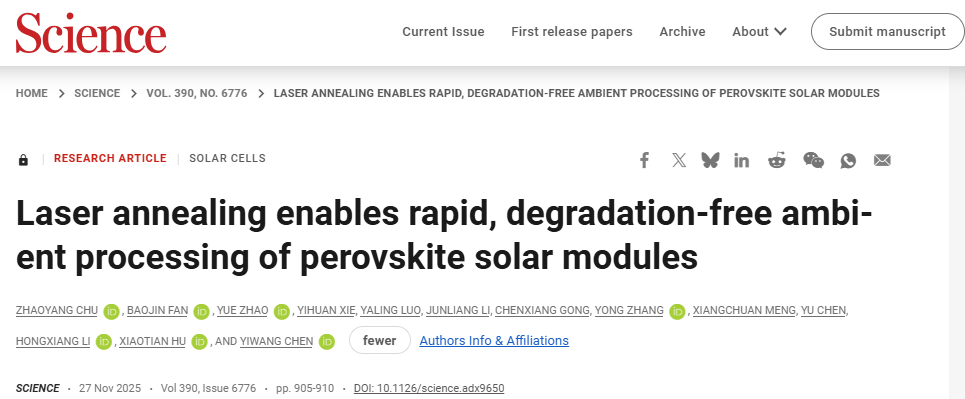Viewport: 965px width, 399px height.
Task: Share article on Facebook
Action: [644, 161]
